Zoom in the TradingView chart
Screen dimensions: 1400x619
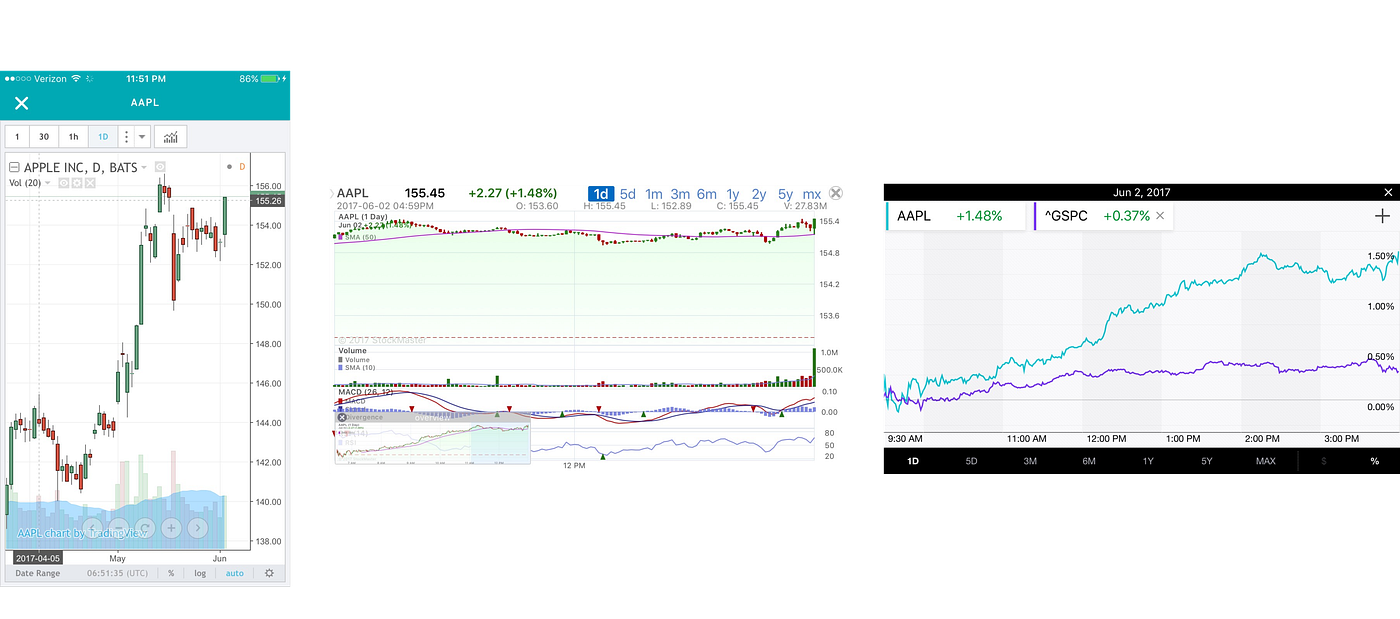pos(171,528)
